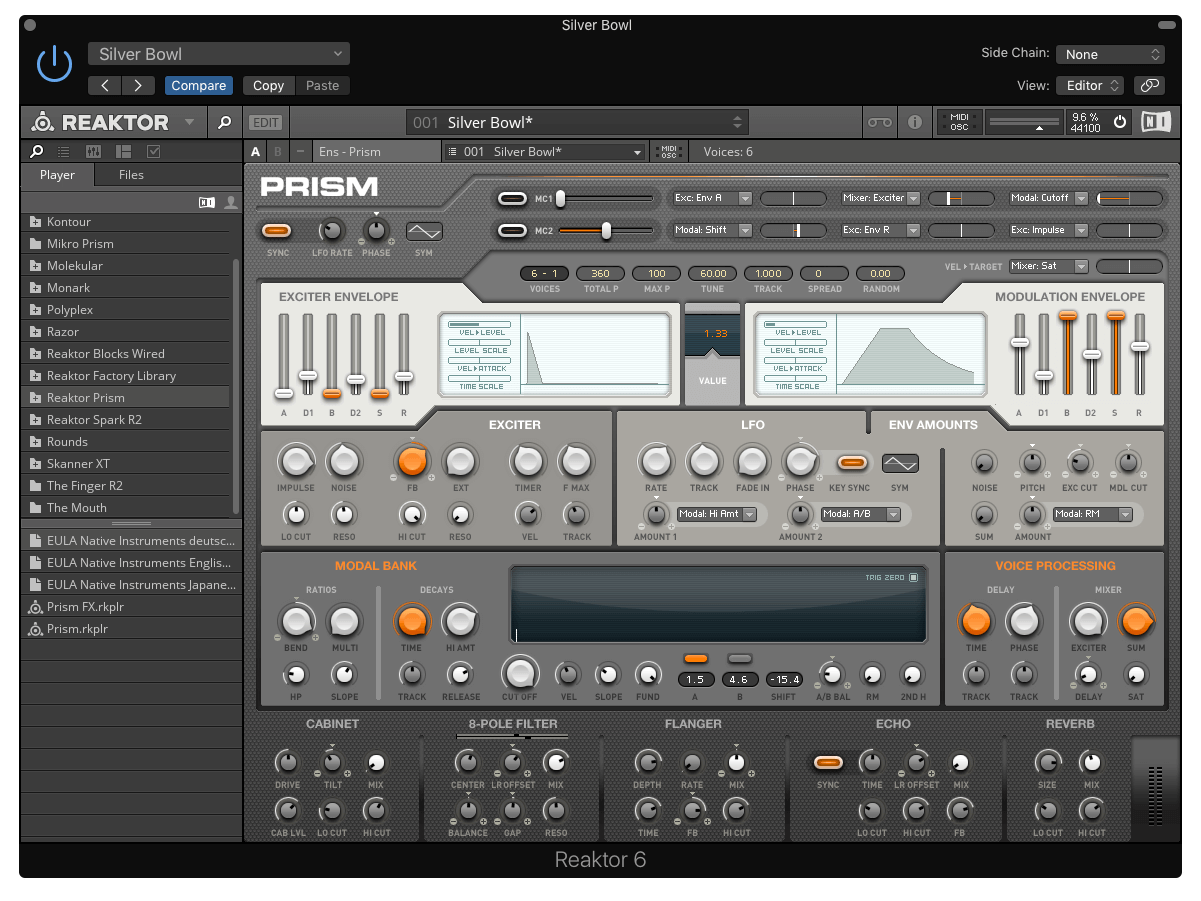Open the Mixer: Exciter modulation dropdown
The width and height of the screenshot is (1201, 901).
coord(880,198)
